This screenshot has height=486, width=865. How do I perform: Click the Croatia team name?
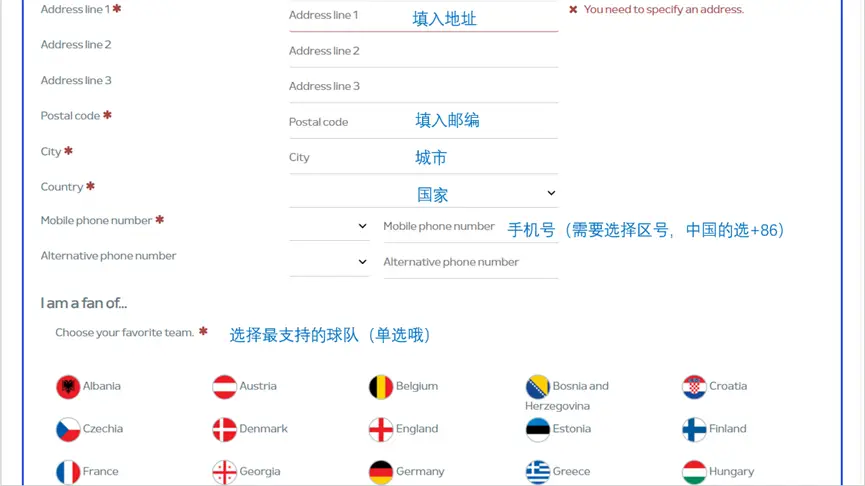(728, 386)
